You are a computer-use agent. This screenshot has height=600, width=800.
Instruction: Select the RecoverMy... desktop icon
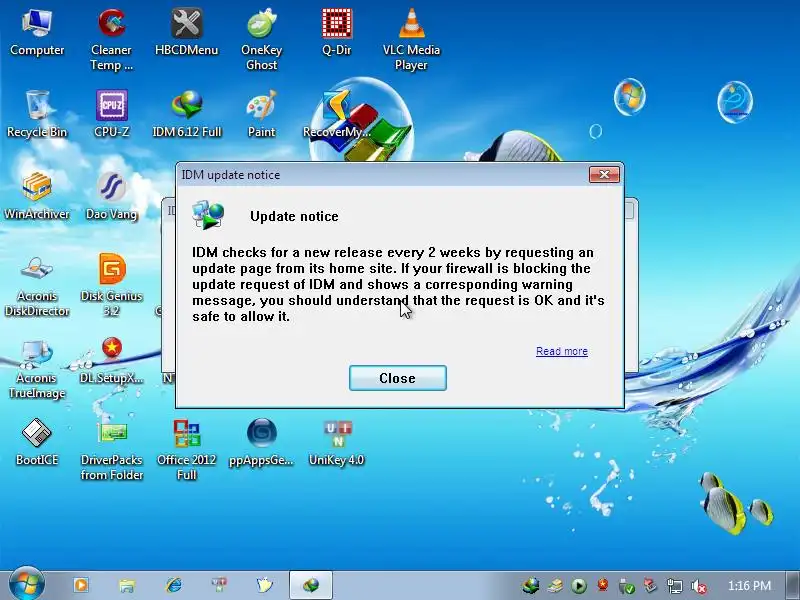point(336,114)
